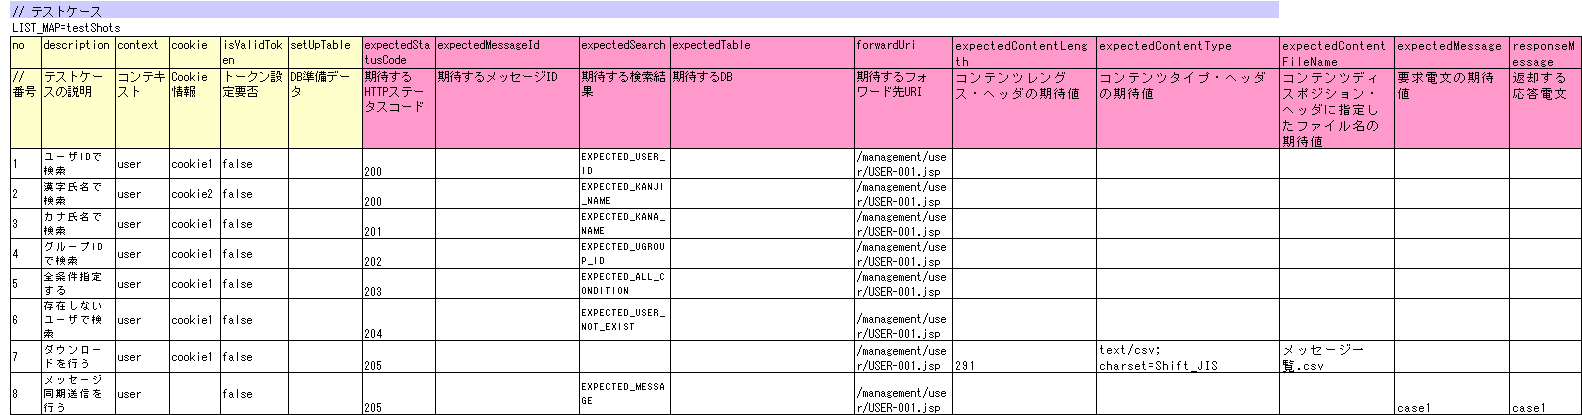The image size is (1582, 415).
Task: Click the text/csv; charset=Shift_JIS cell
Action: click(x=1188, y=357)
